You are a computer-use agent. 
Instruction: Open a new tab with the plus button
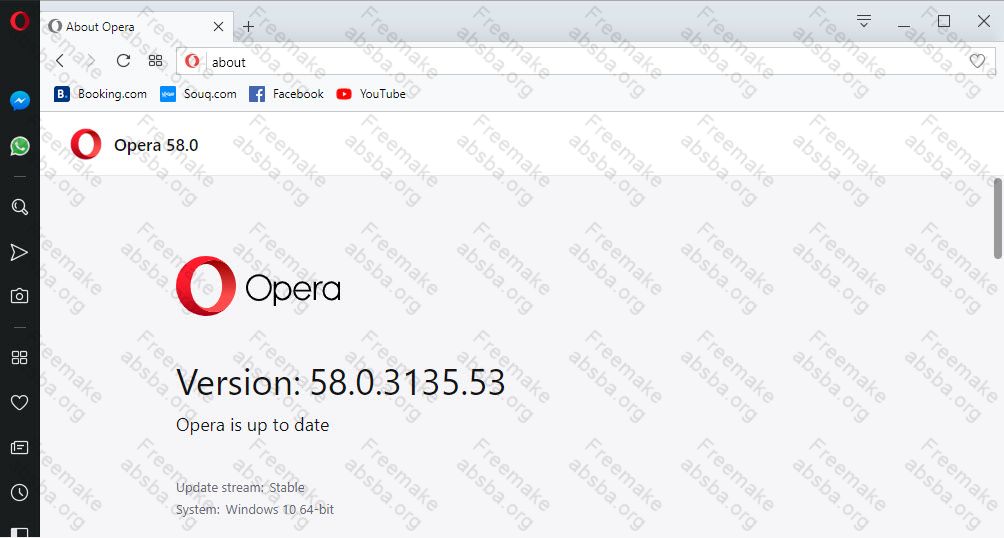(248, 26)
